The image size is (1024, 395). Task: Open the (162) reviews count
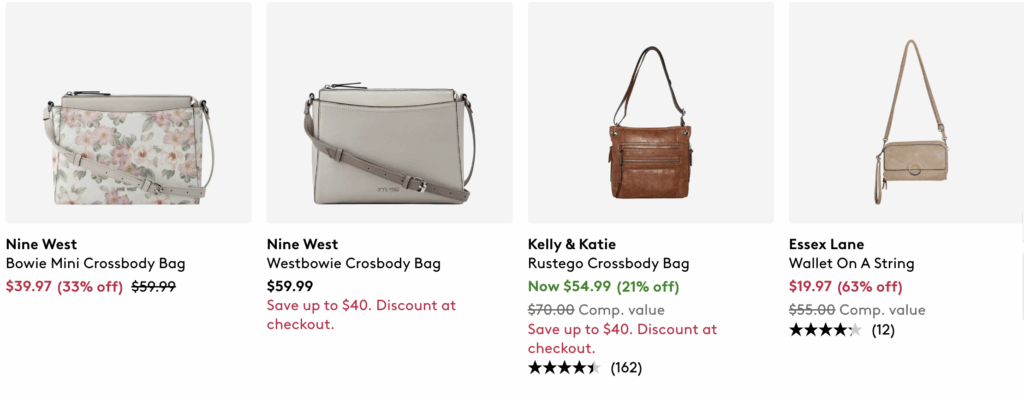pyautogui.click(x=626, y=368)
